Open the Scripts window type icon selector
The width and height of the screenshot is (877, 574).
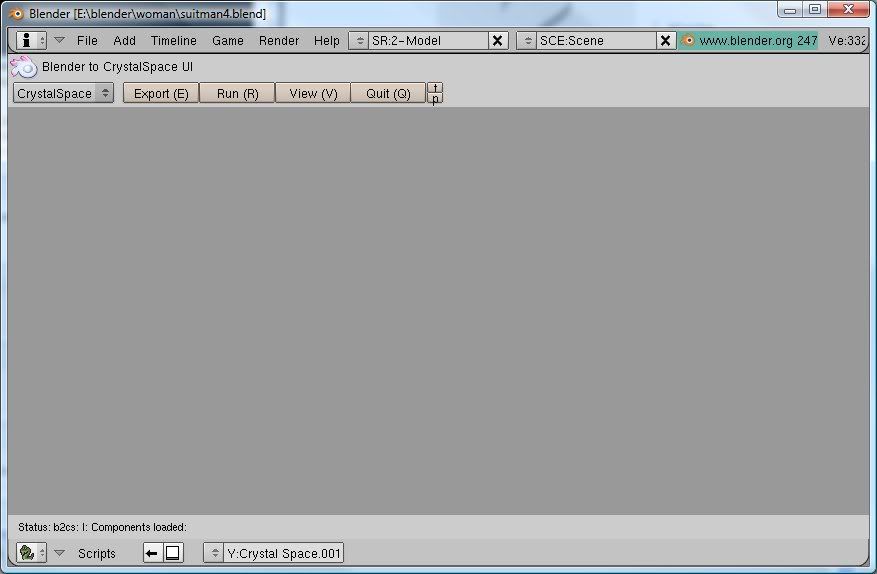pos(31,553)
